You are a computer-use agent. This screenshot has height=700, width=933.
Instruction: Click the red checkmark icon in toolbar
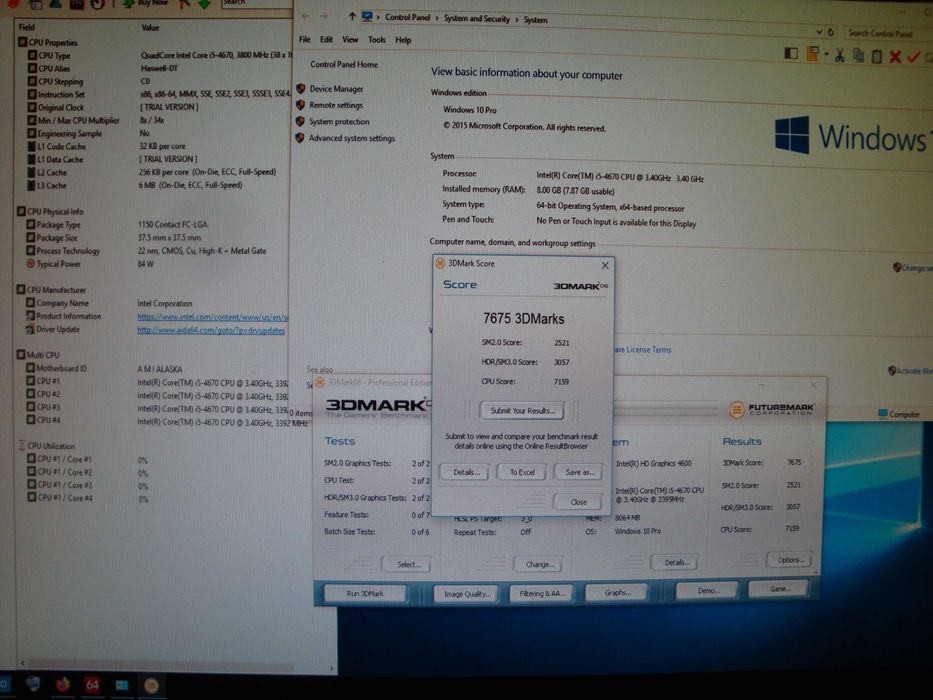[x=914, y=57]
